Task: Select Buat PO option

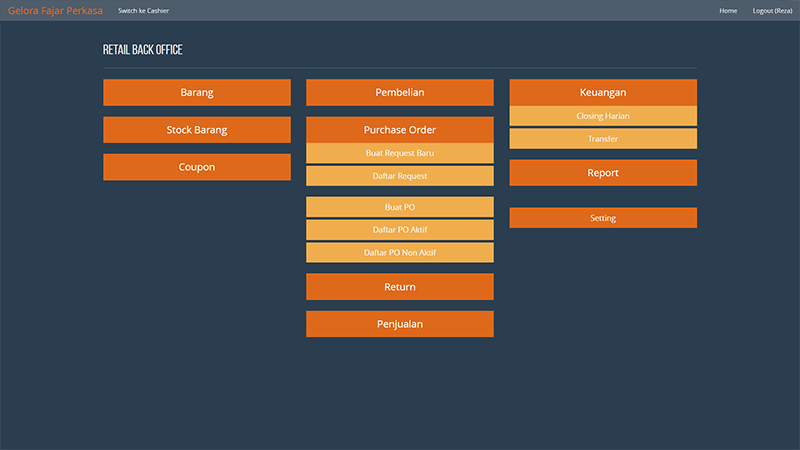Action: (x=400, y=207)
